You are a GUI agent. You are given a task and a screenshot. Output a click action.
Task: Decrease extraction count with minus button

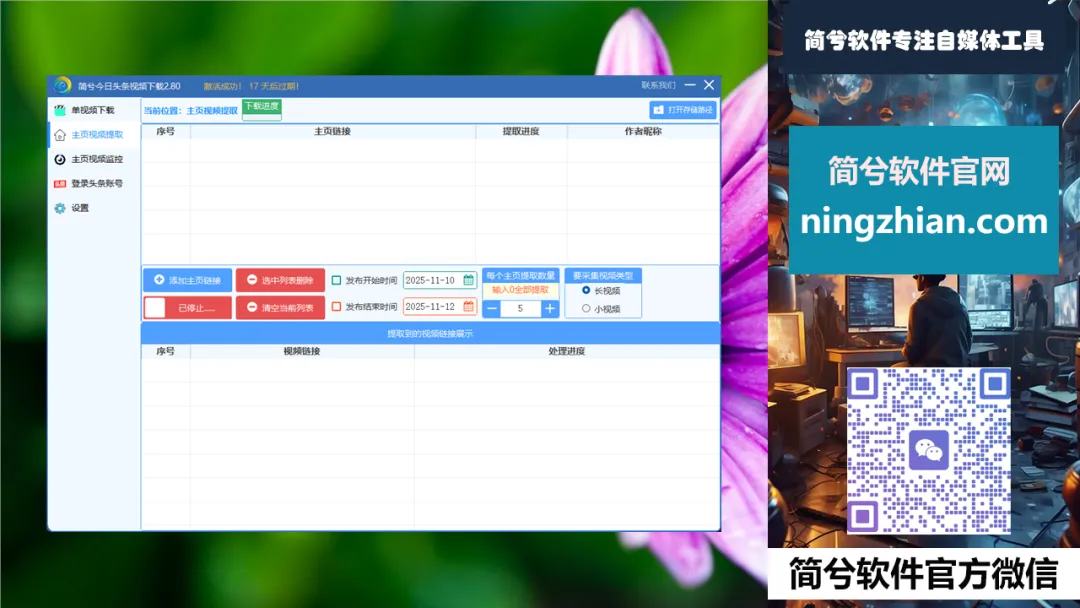(492, 309)
